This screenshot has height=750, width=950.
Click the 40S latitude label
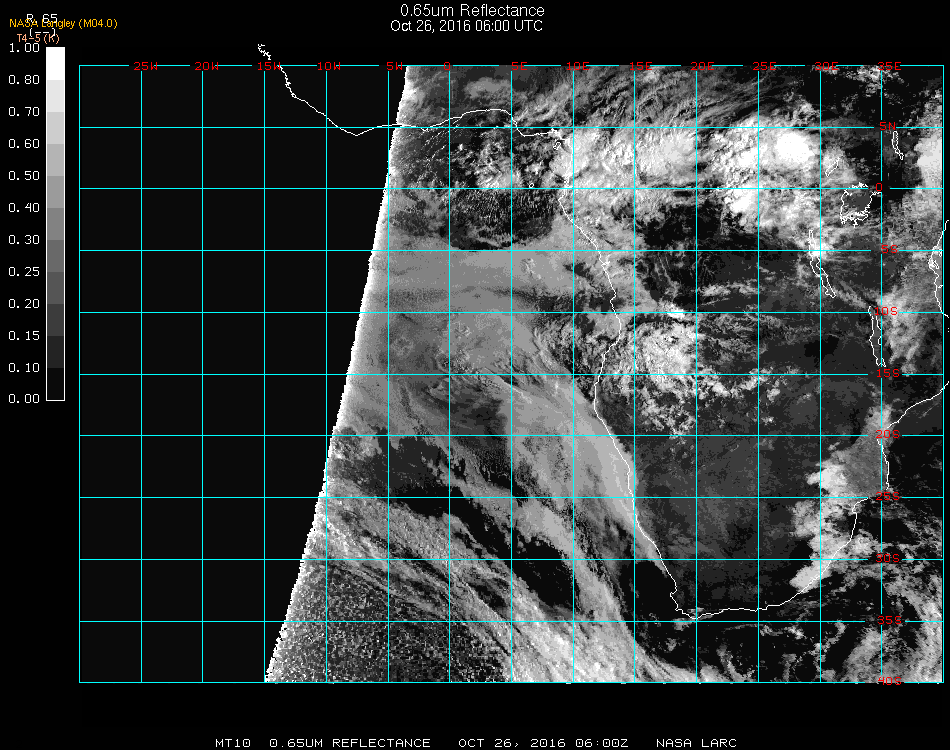tap(888, 682)
